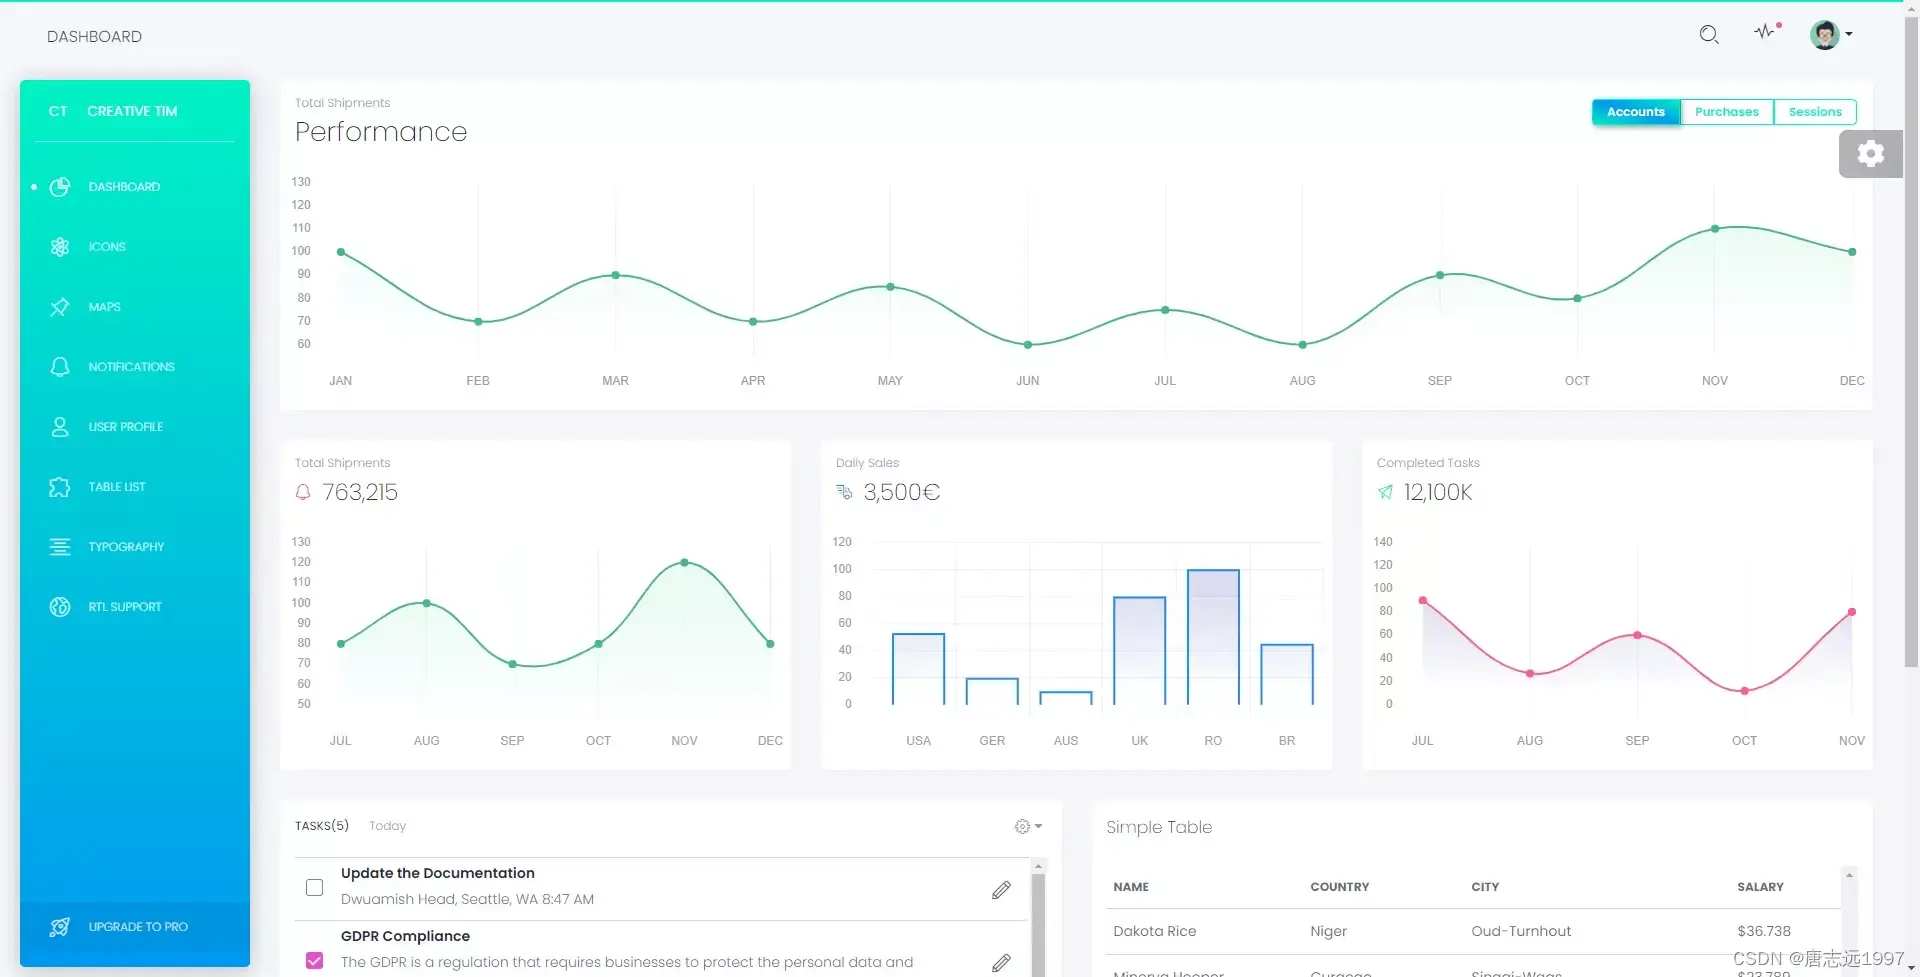Click the NOV data point on Performance chart
Viewport: 1920px width, 977px height.
[1715, 229]
